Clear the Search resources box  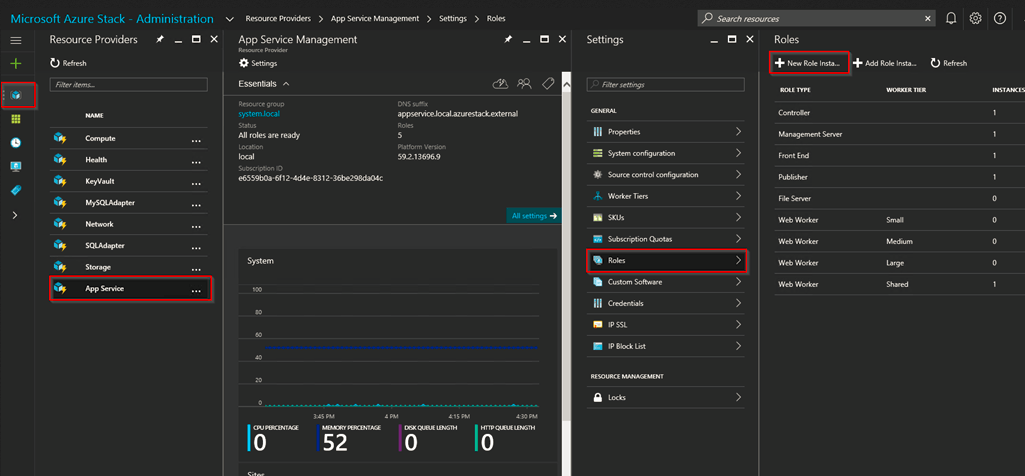click(x=928, y=19)
